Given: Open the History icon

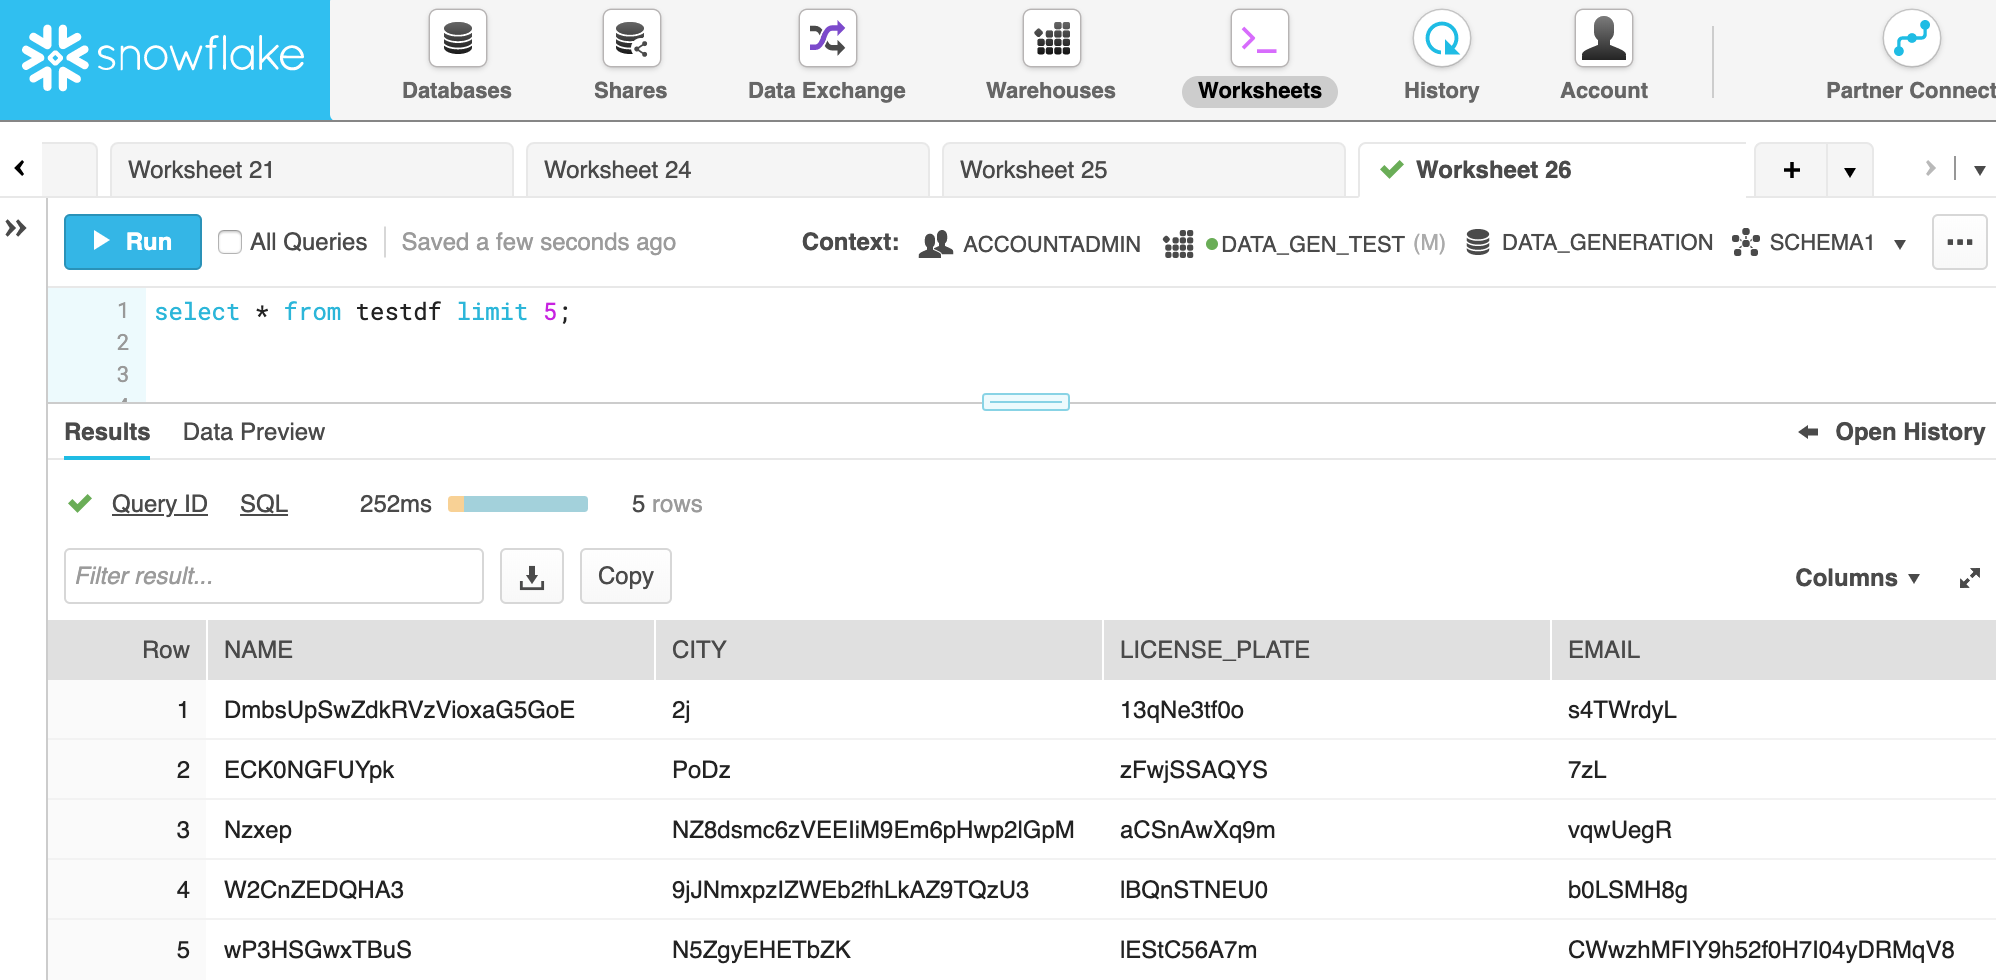Looking at the screenshot, I should [x=1441, y=40].
